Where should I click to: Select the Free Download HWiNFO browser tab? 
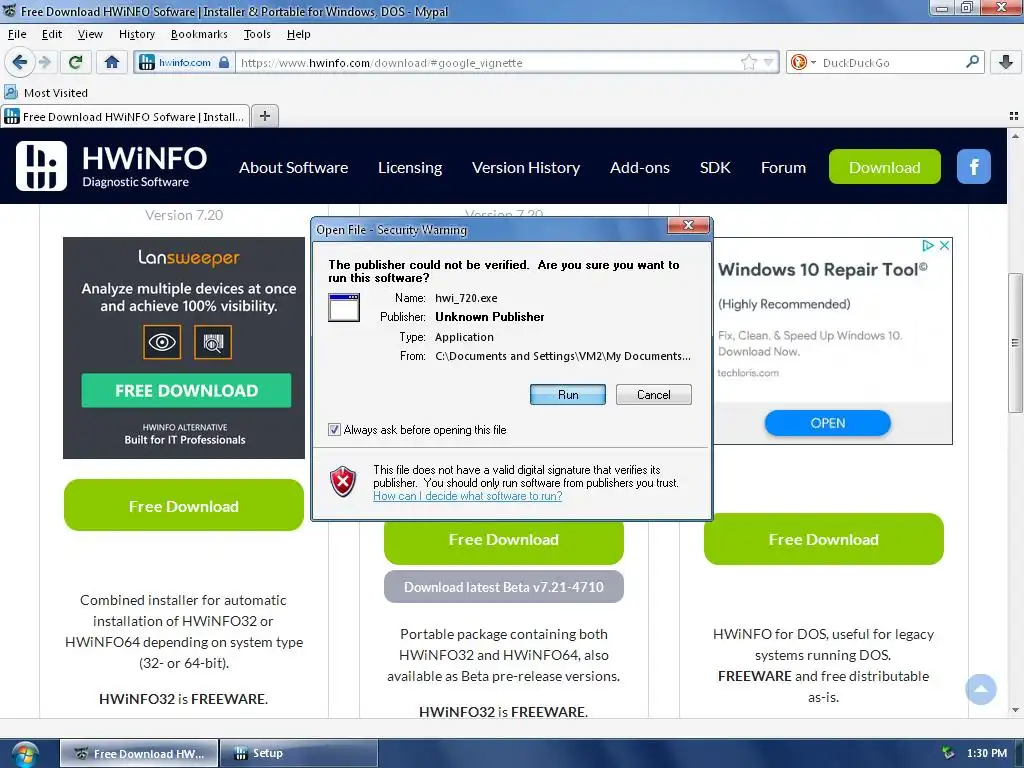pos(125,116)
